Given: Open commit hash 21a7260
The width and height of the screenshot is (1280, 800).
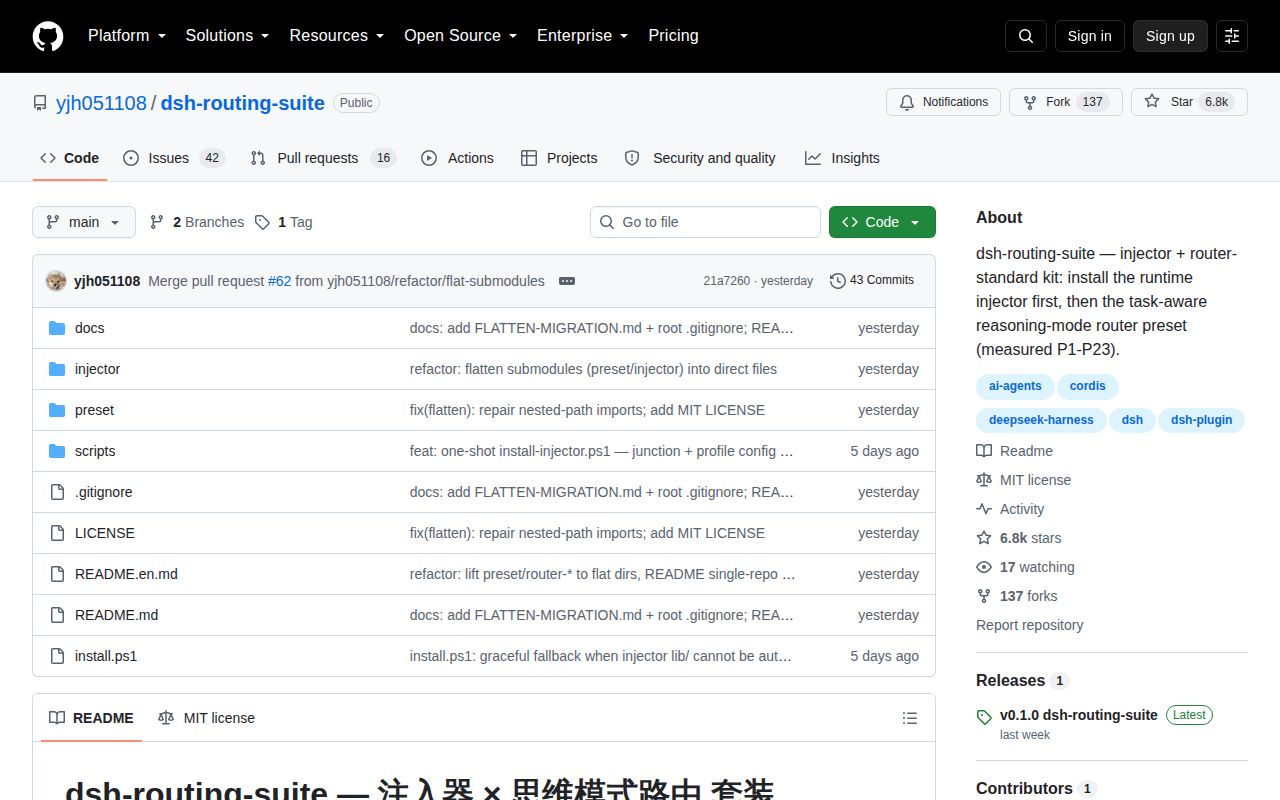Looking at the screenshot, I should tap(726, 281).
